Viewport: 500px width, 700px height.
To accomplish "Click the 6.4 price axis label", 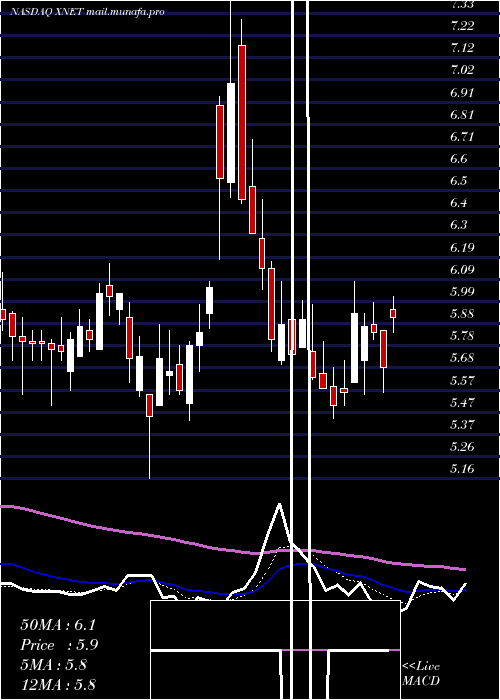I will (459, 203).
